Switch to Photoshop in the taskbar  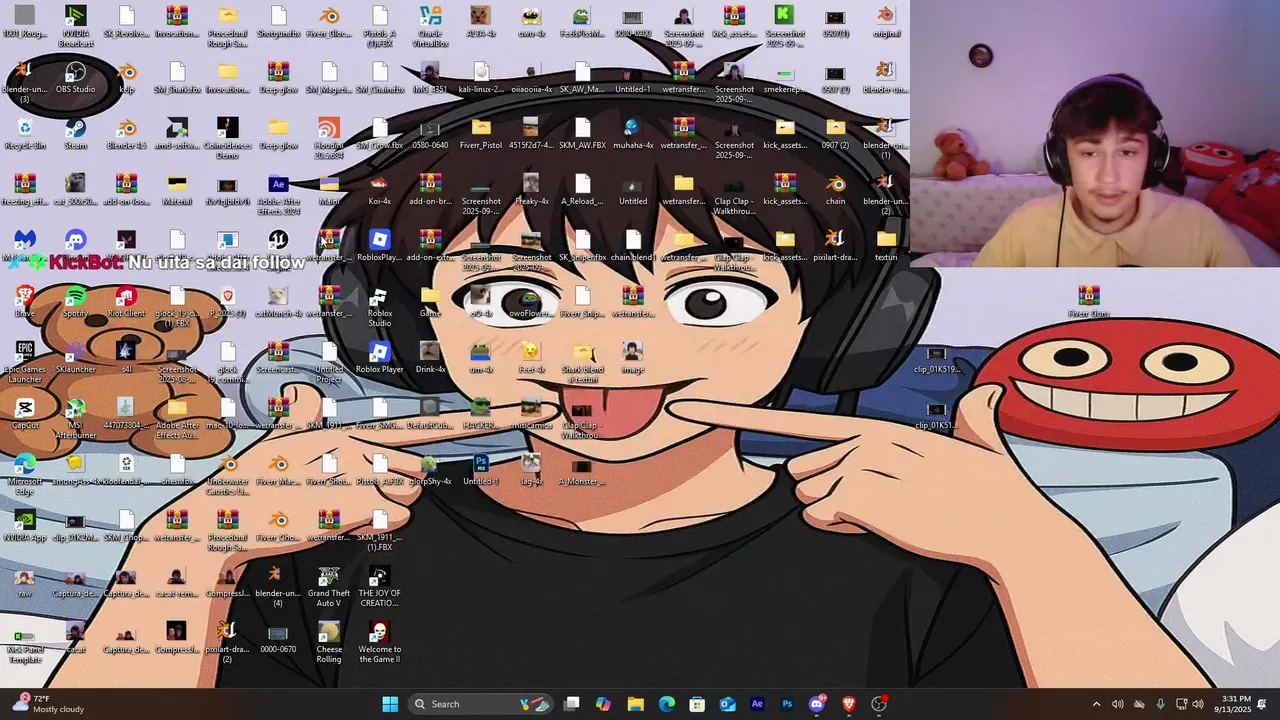tap(787, 704)
